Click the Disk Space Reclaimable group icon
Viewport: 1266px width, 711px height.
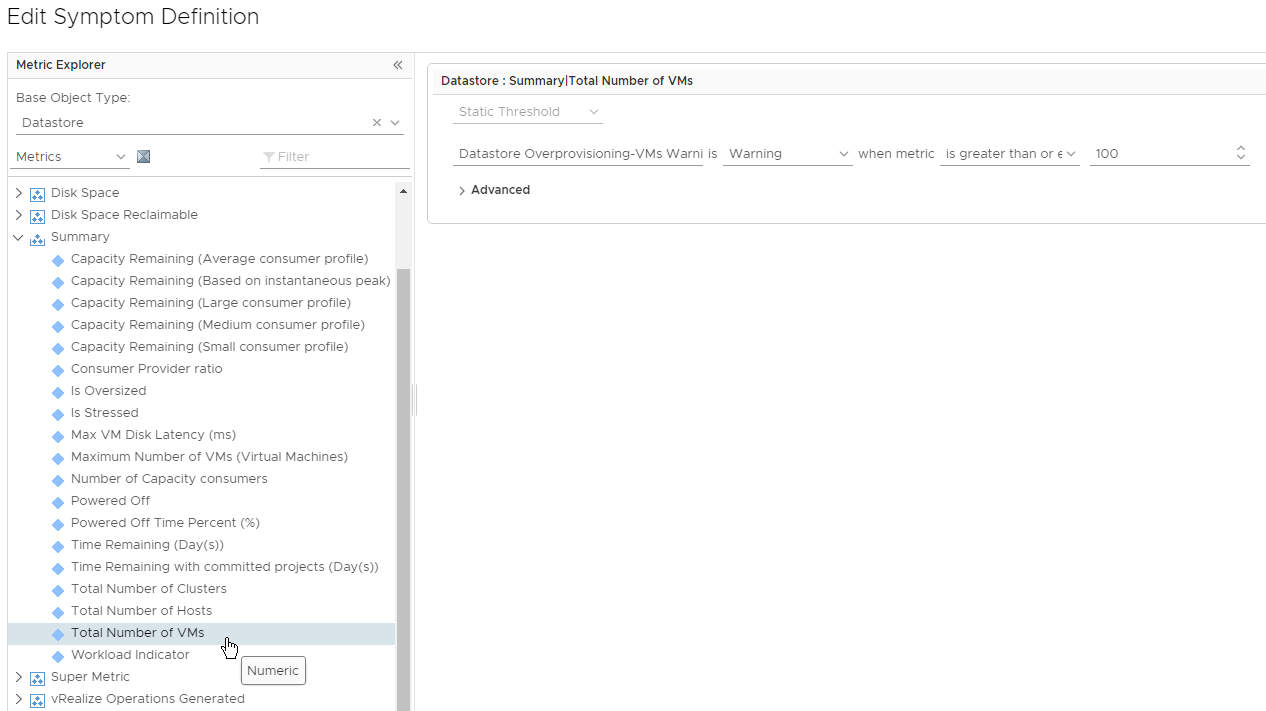coord(38,215)
